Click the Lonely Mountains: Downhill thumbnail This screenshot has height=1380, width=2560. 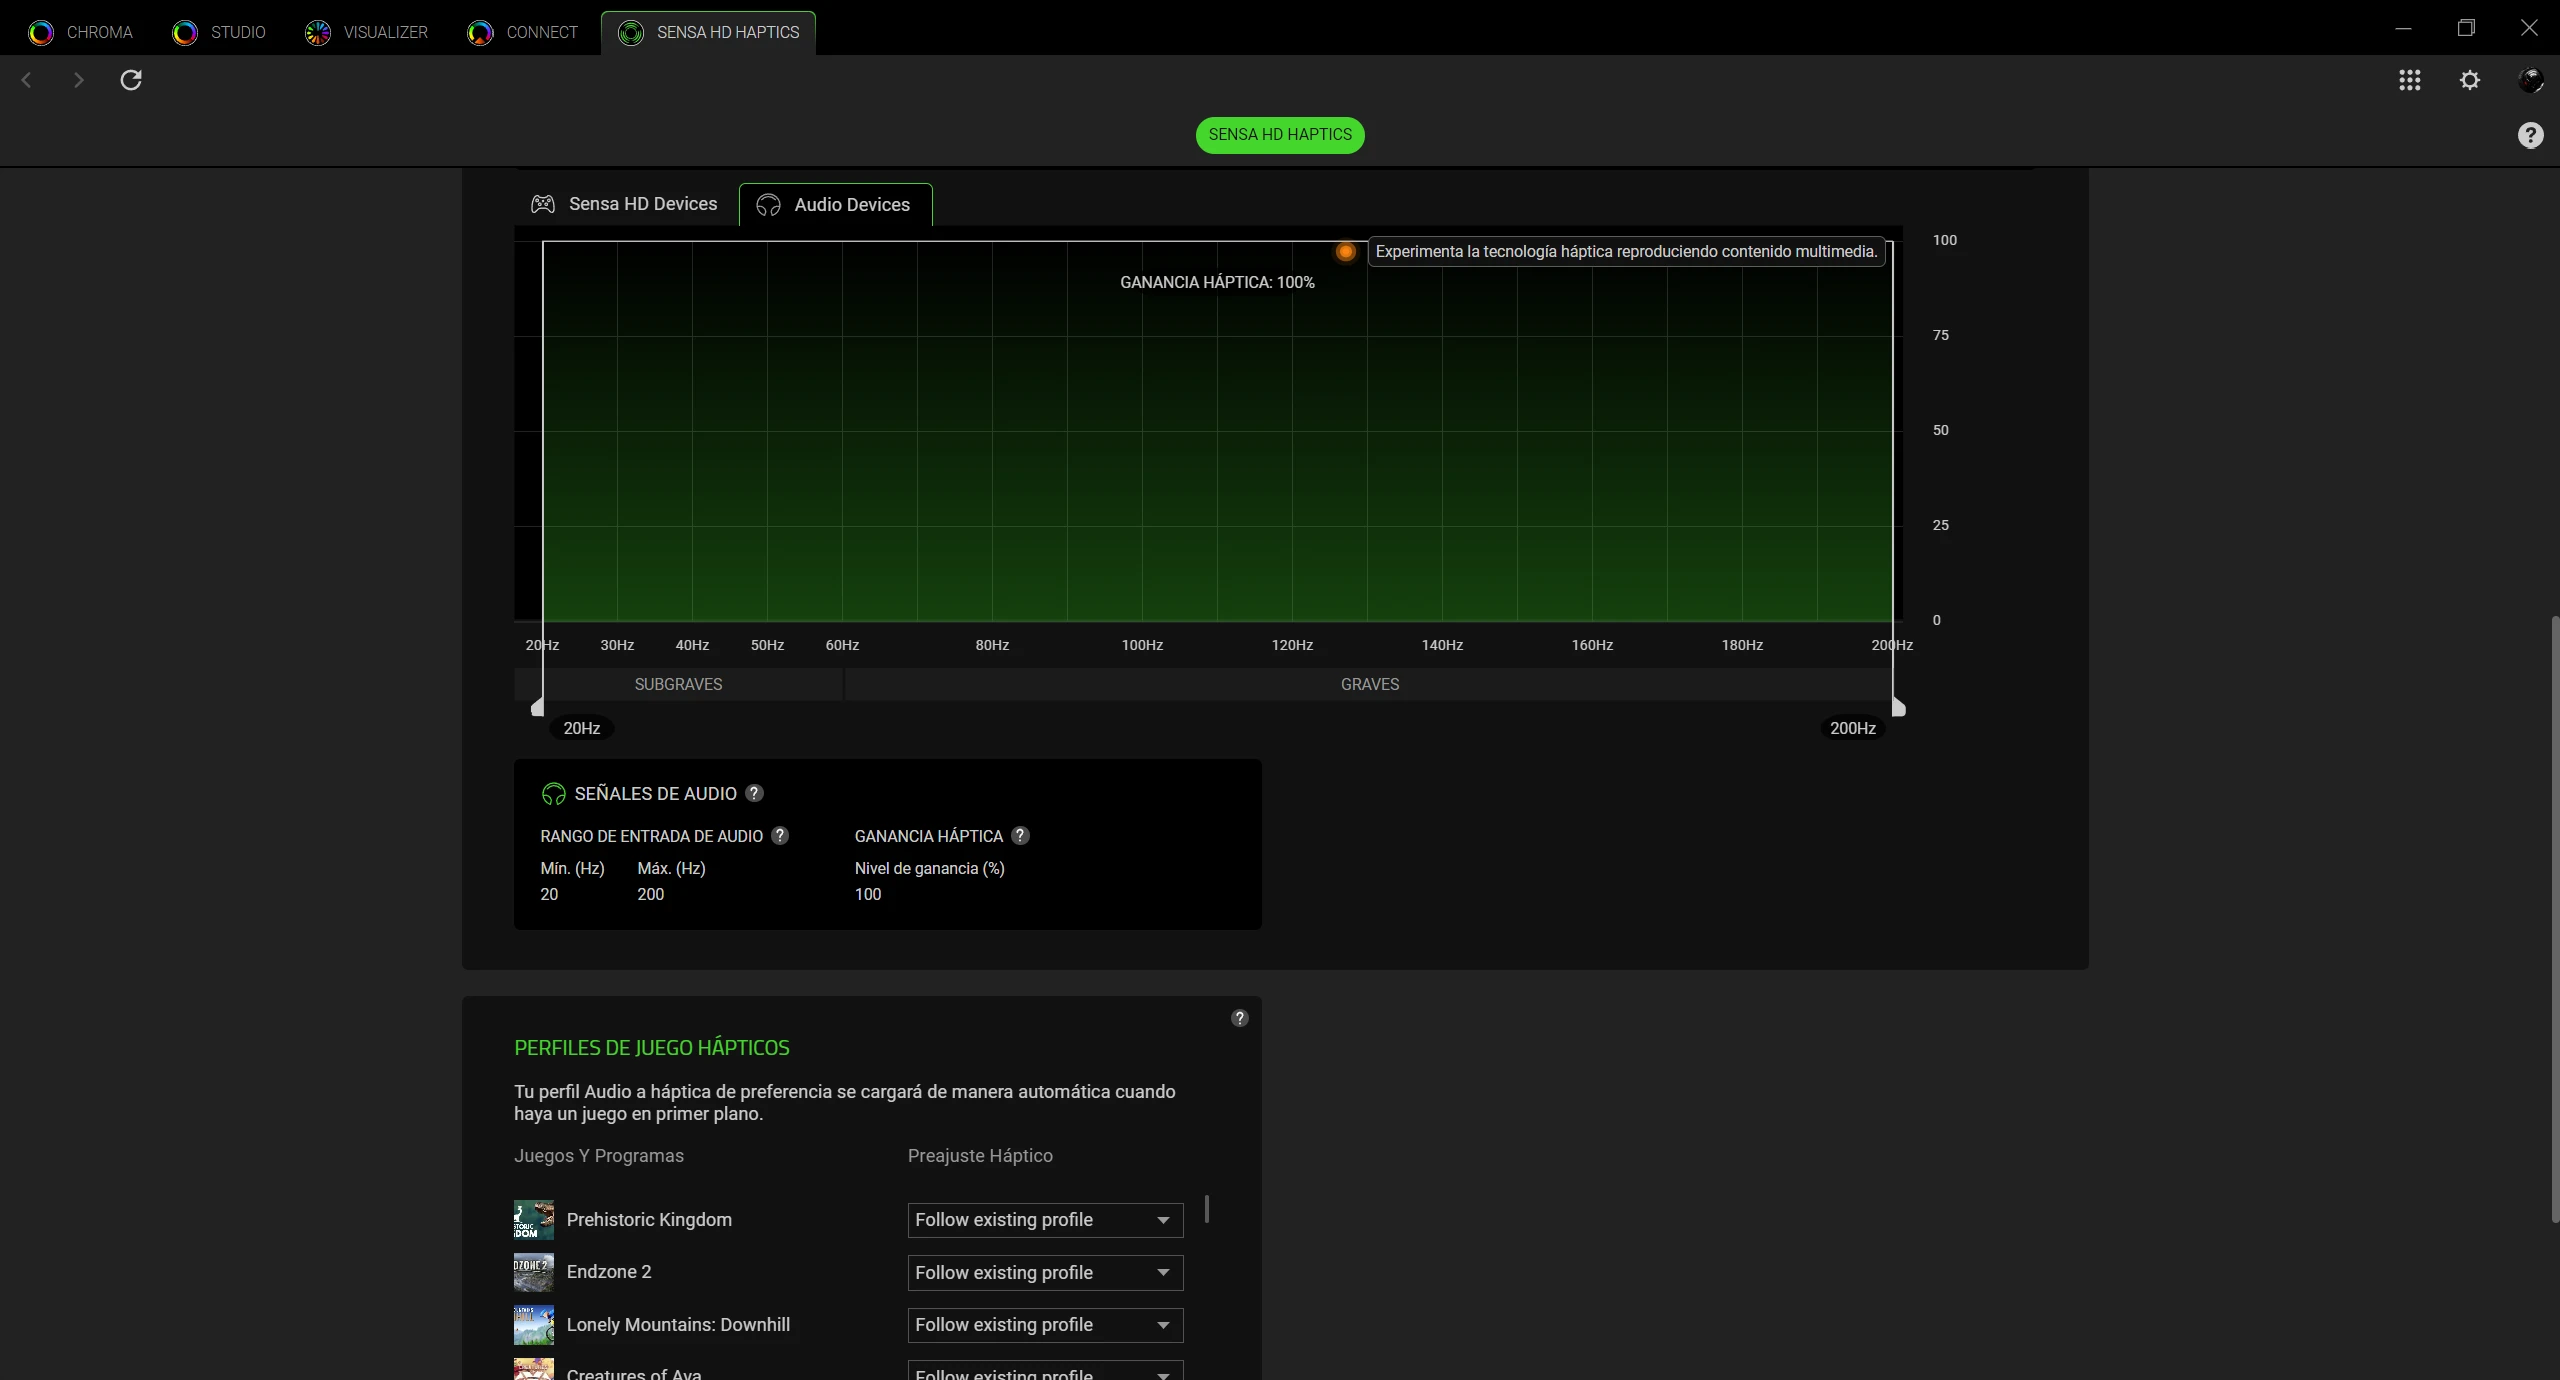534,1325
